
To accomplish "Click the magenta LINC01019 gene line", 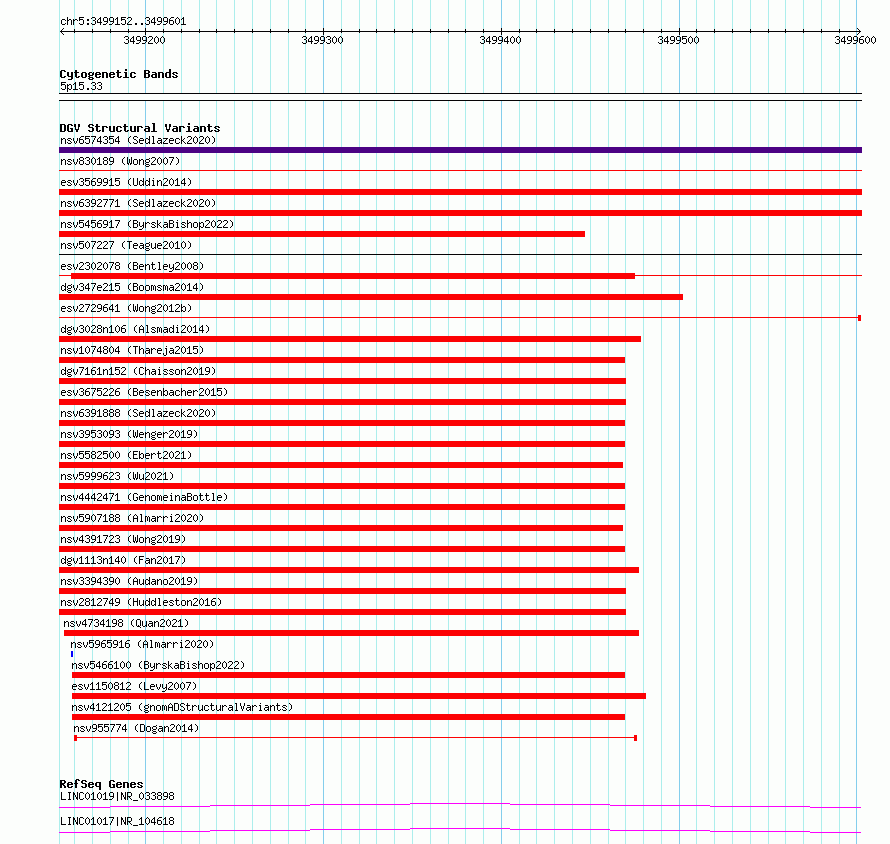I will click(460, 805).
